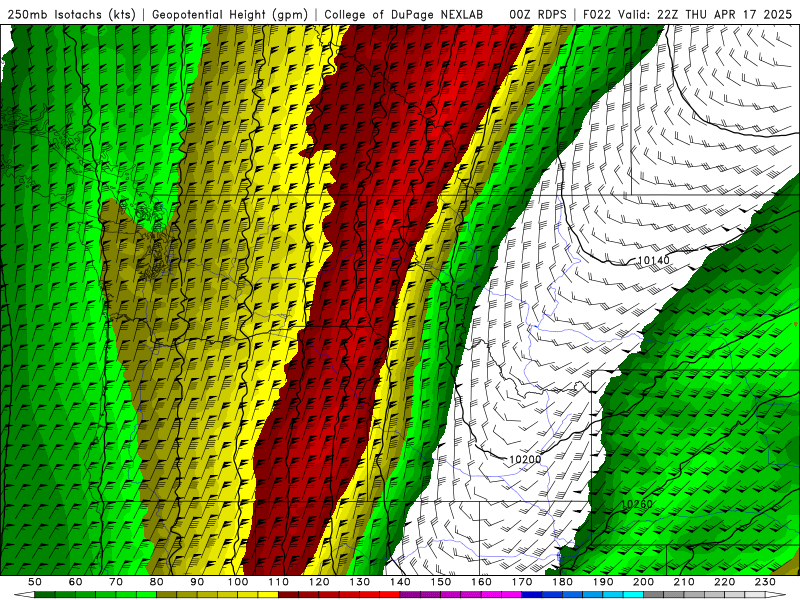This screenshot has height=600, width=800.
Task: Click the 160 value on the color scale
Action: pos(481,582)
